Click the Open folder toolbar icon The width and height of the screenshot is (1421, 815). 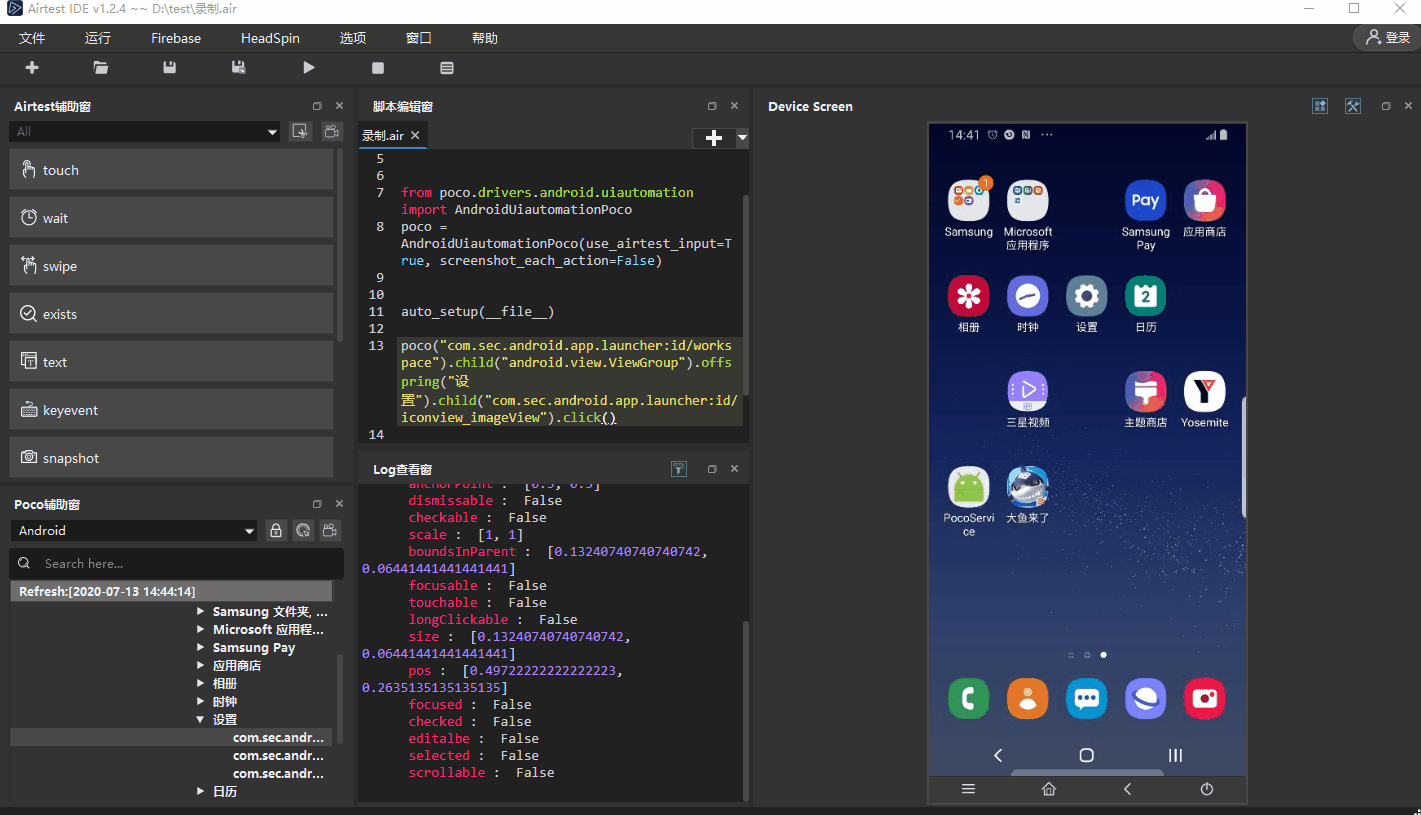101,68
